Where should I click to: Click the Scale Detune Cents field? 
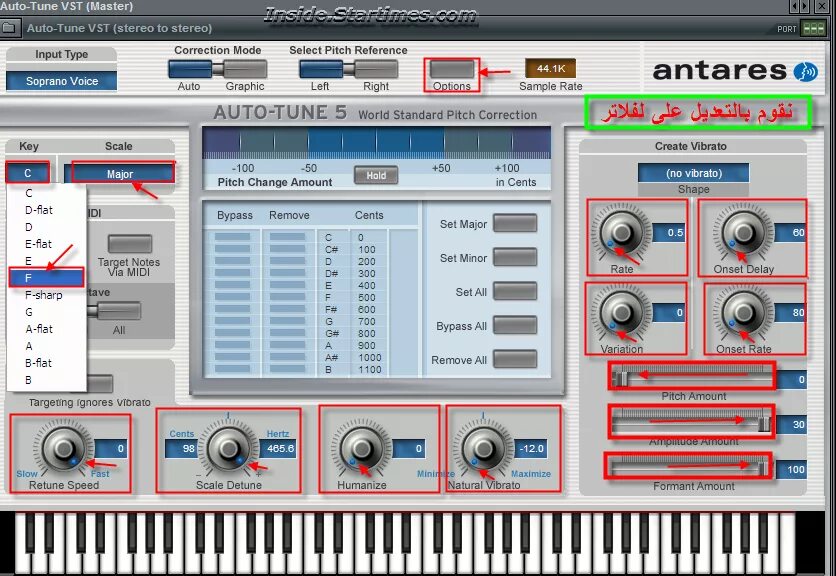click(x=182, y=449)
